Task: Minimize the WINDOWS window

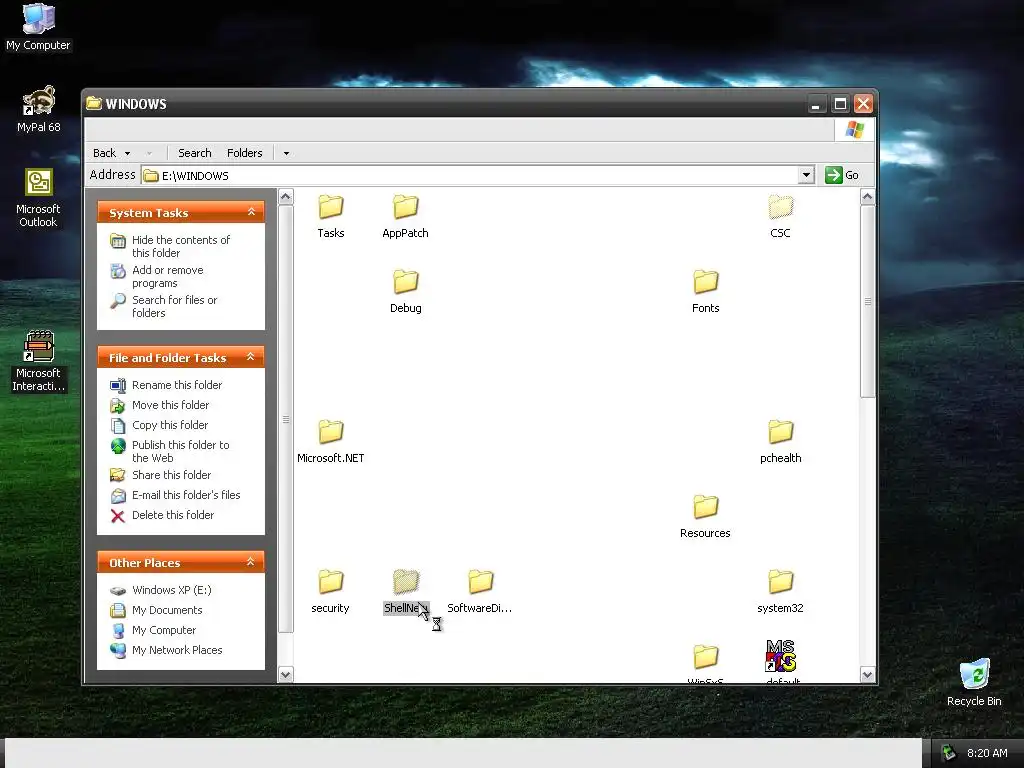Action: click(816, 104)
